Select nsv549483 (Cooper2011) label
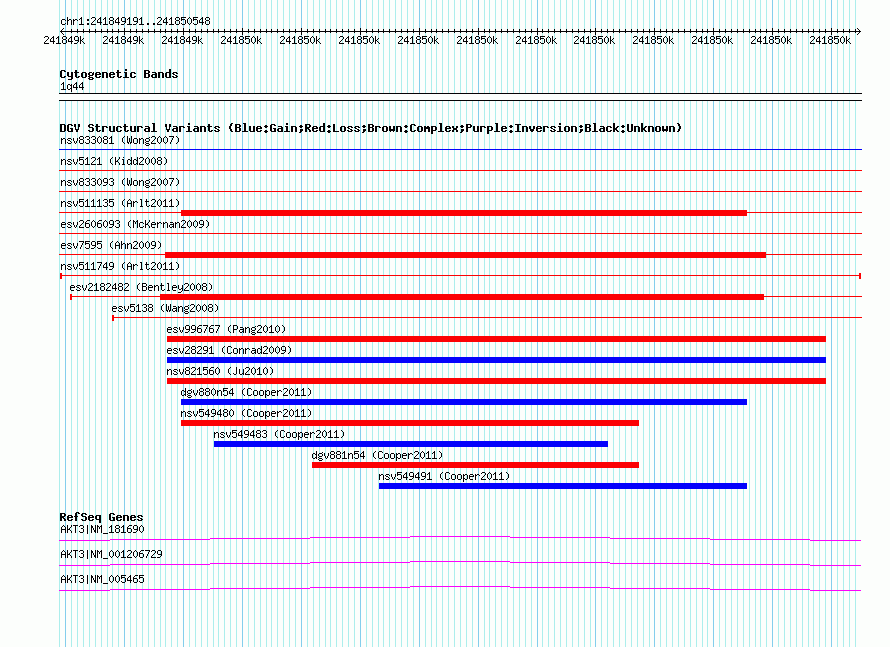This screenshot has width=890, height=647. (279, 434)
